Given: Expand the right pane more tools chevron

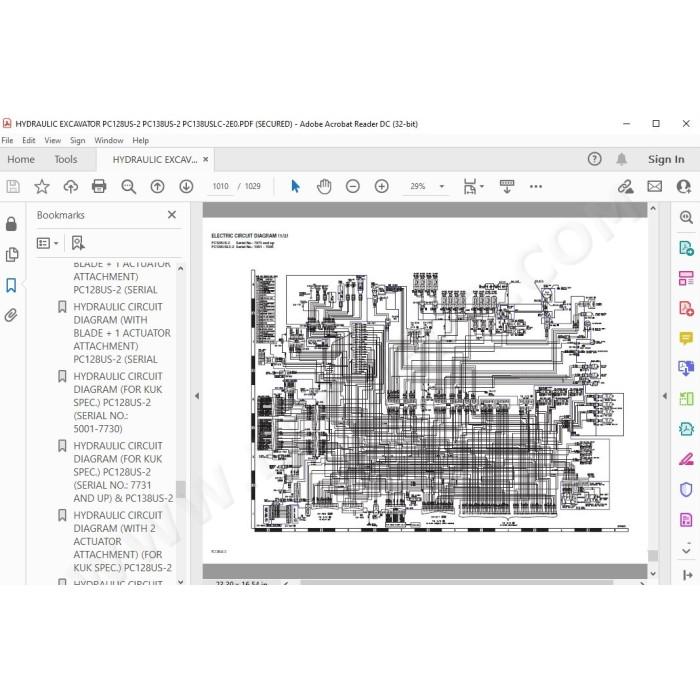Looking at the screenshot, I should click(687, 549).
